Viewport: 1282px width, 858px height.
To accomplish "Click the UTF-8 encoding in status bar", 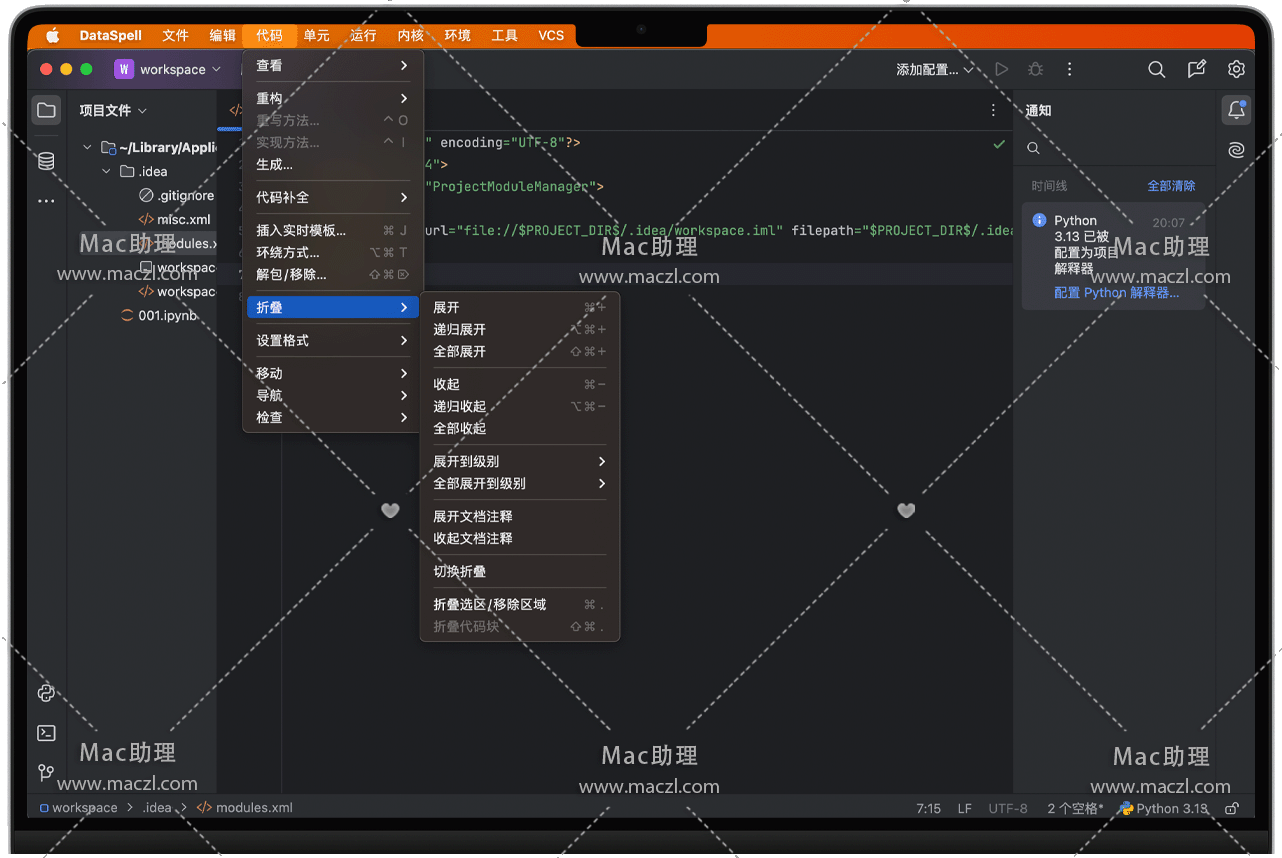I will click(x=1007, y=808).
